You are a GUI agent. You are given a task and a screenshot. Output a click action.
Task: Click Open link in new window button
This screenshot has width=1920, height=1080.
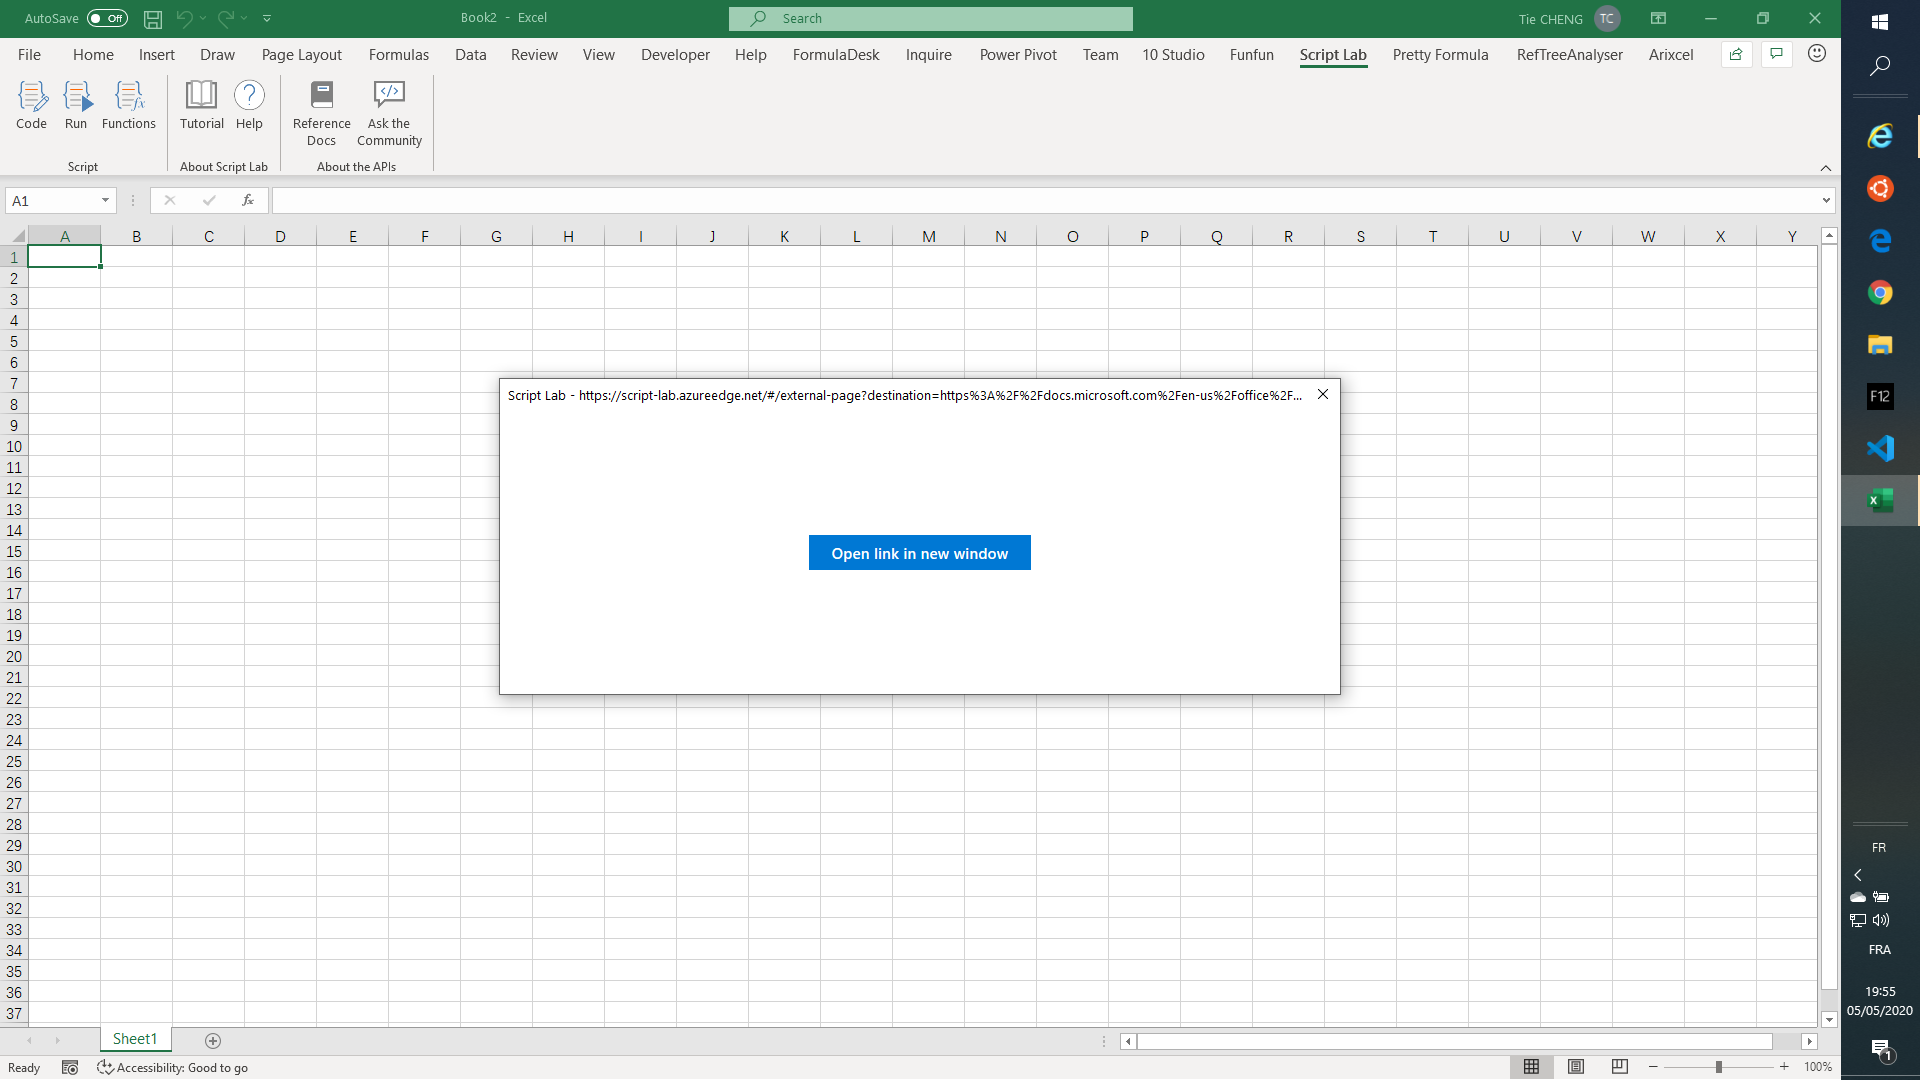919,553
